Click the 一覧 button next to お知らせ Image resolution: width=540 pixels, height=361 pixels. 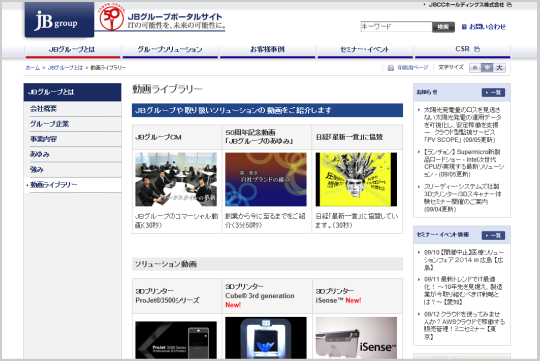tap(493, 92)
